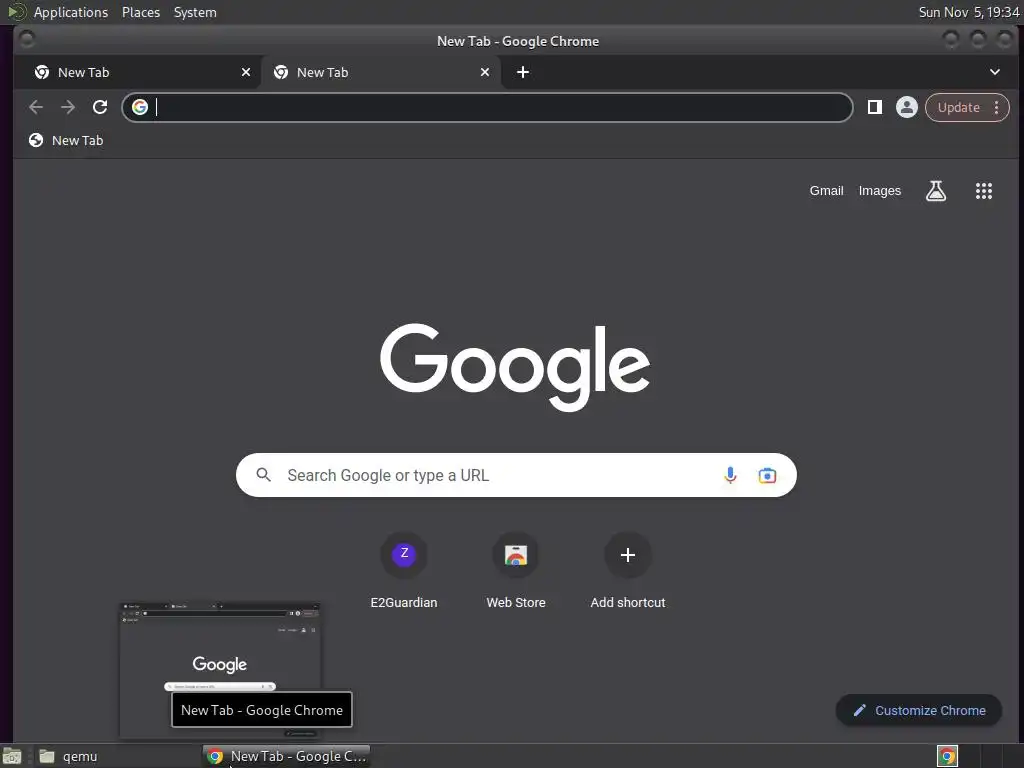Open the System menu
1024x768 pixels.
(x=195, y=12)
